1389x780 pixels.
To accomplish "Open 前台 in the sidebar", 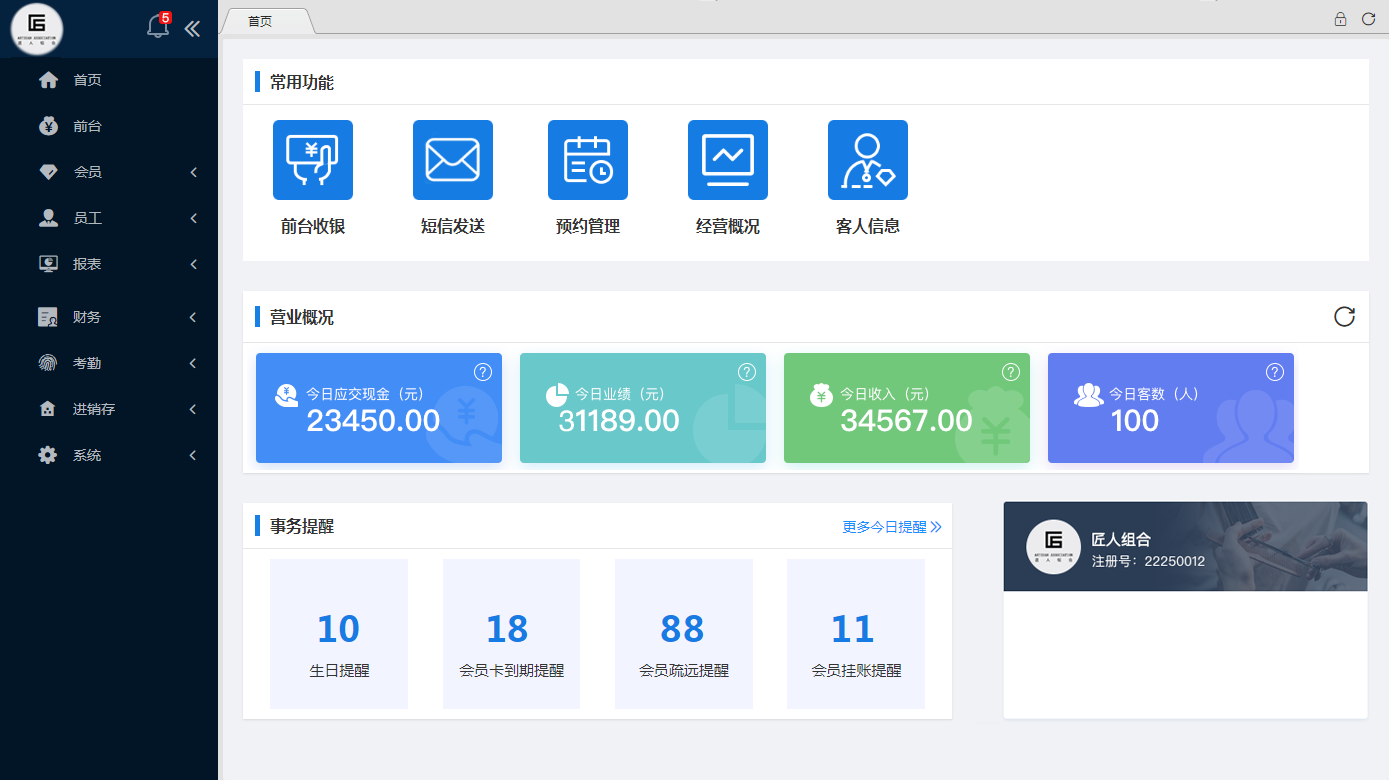I will [87, 126].
